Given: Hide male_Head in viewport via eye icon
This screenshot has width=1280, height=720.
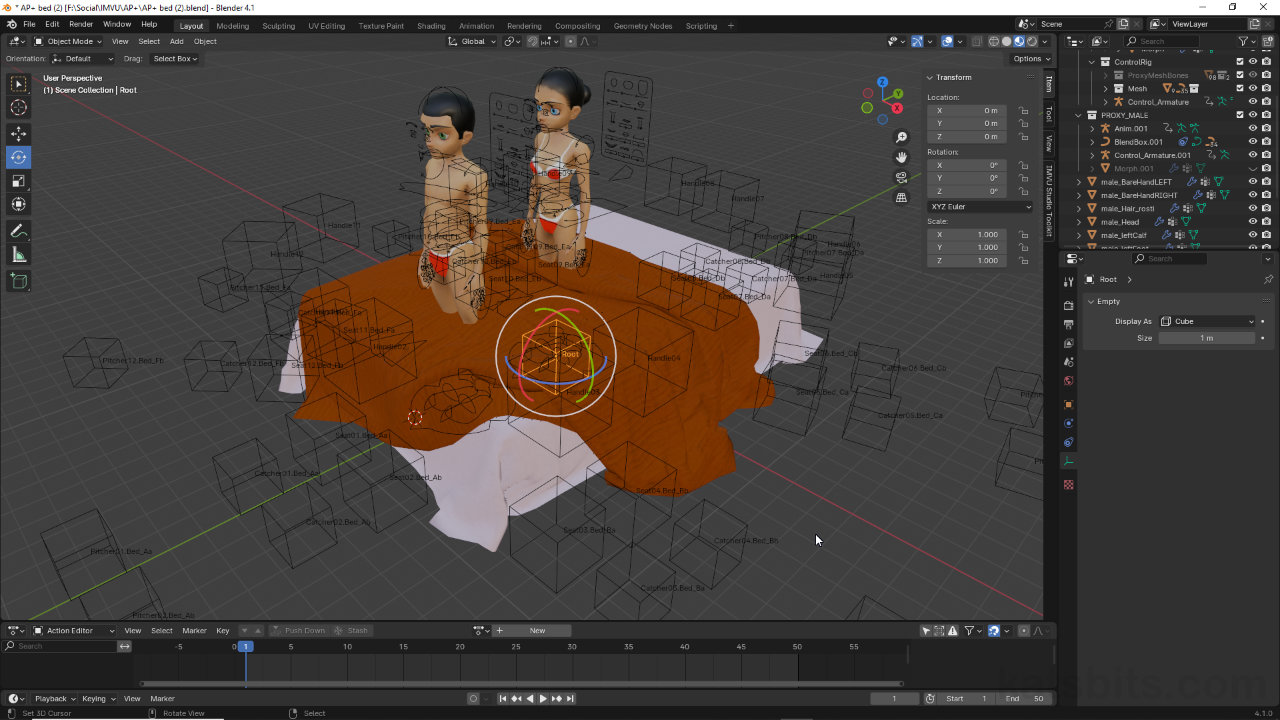Looking at the screenshot, I should pos(1253,222).
